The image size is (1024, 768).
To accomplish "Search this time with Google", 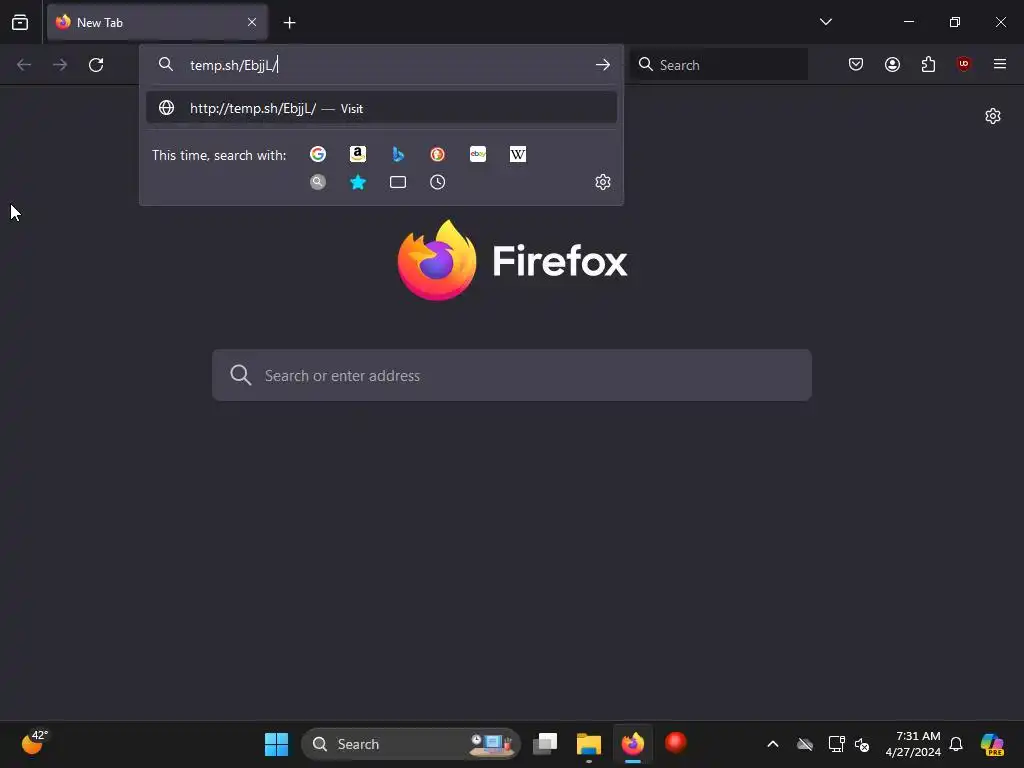I will 318,154.
